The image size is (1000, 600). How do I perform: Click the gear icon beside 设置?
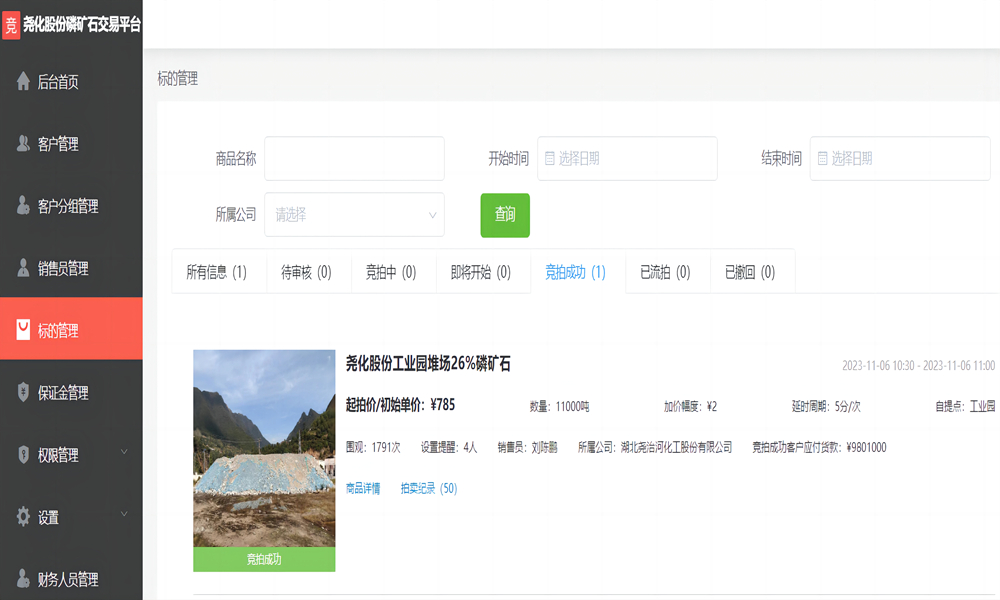click(x=23, y=517)
